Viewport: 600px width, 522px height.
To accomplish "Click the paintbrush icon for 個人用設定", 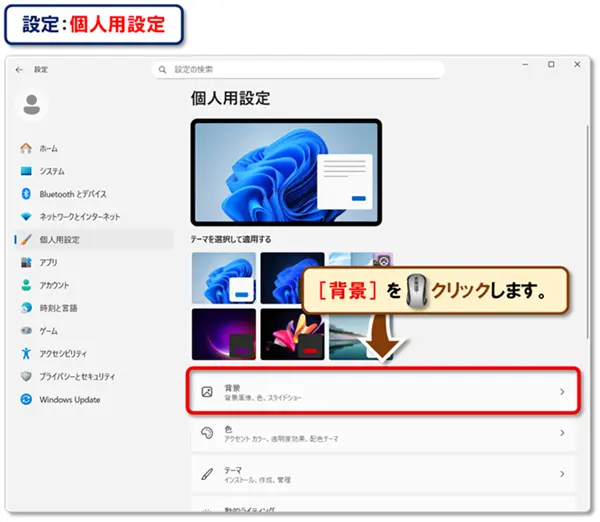I will tap(26, 240).
